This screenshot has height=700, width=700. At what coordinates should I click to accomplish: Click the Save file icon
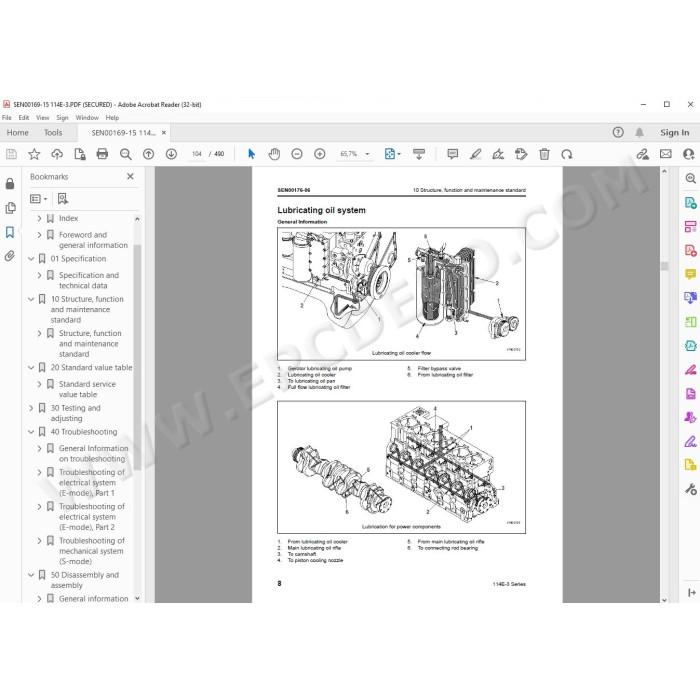click(x=11, y=154)
